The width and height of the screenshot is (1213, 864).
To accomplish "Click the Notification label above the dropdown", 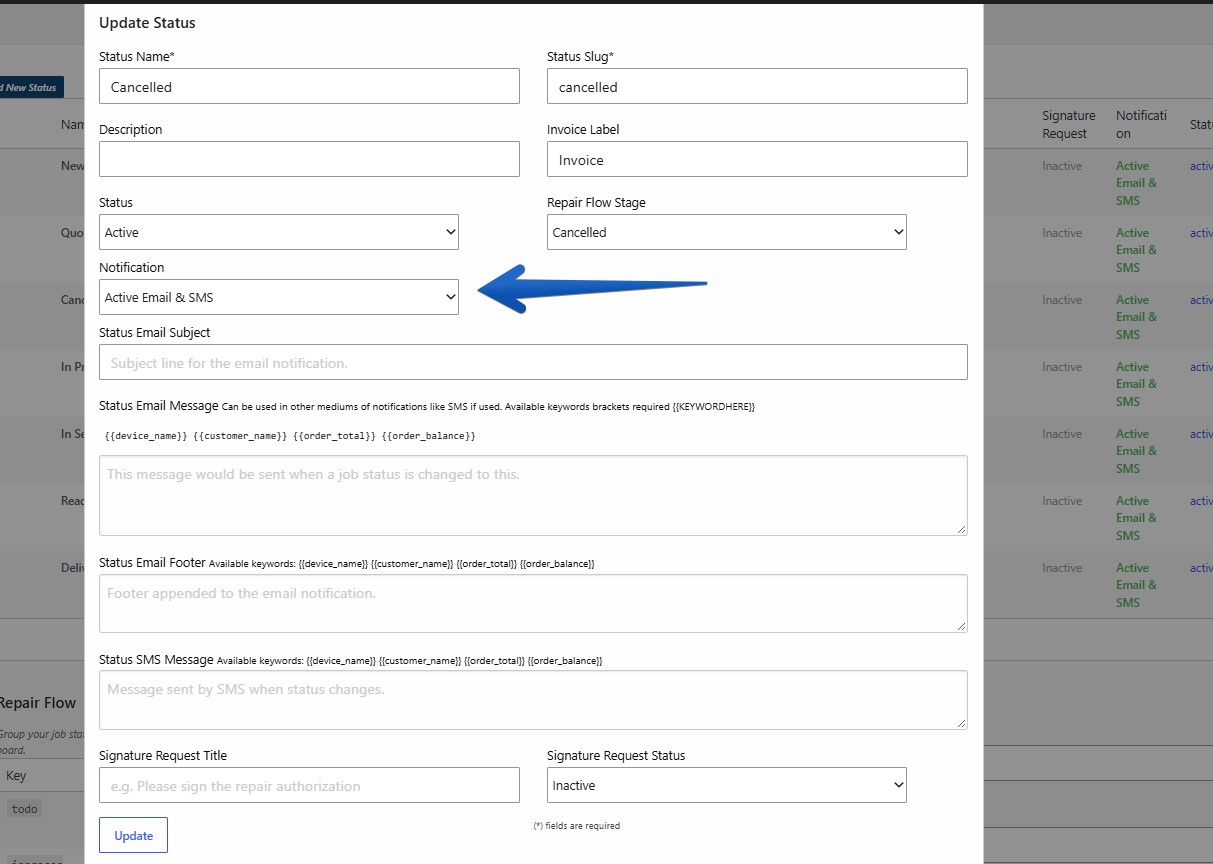I will 132,268.
